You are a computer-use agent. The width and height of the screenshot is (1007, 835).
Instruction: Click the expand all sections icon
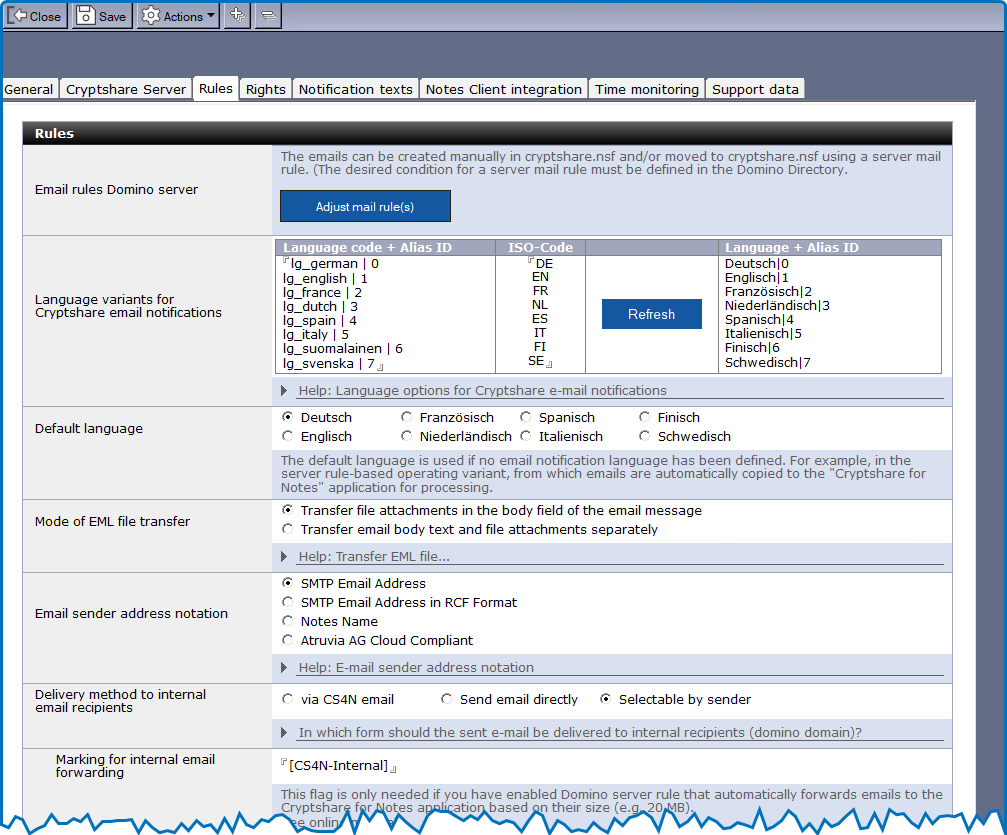point(237,16)
